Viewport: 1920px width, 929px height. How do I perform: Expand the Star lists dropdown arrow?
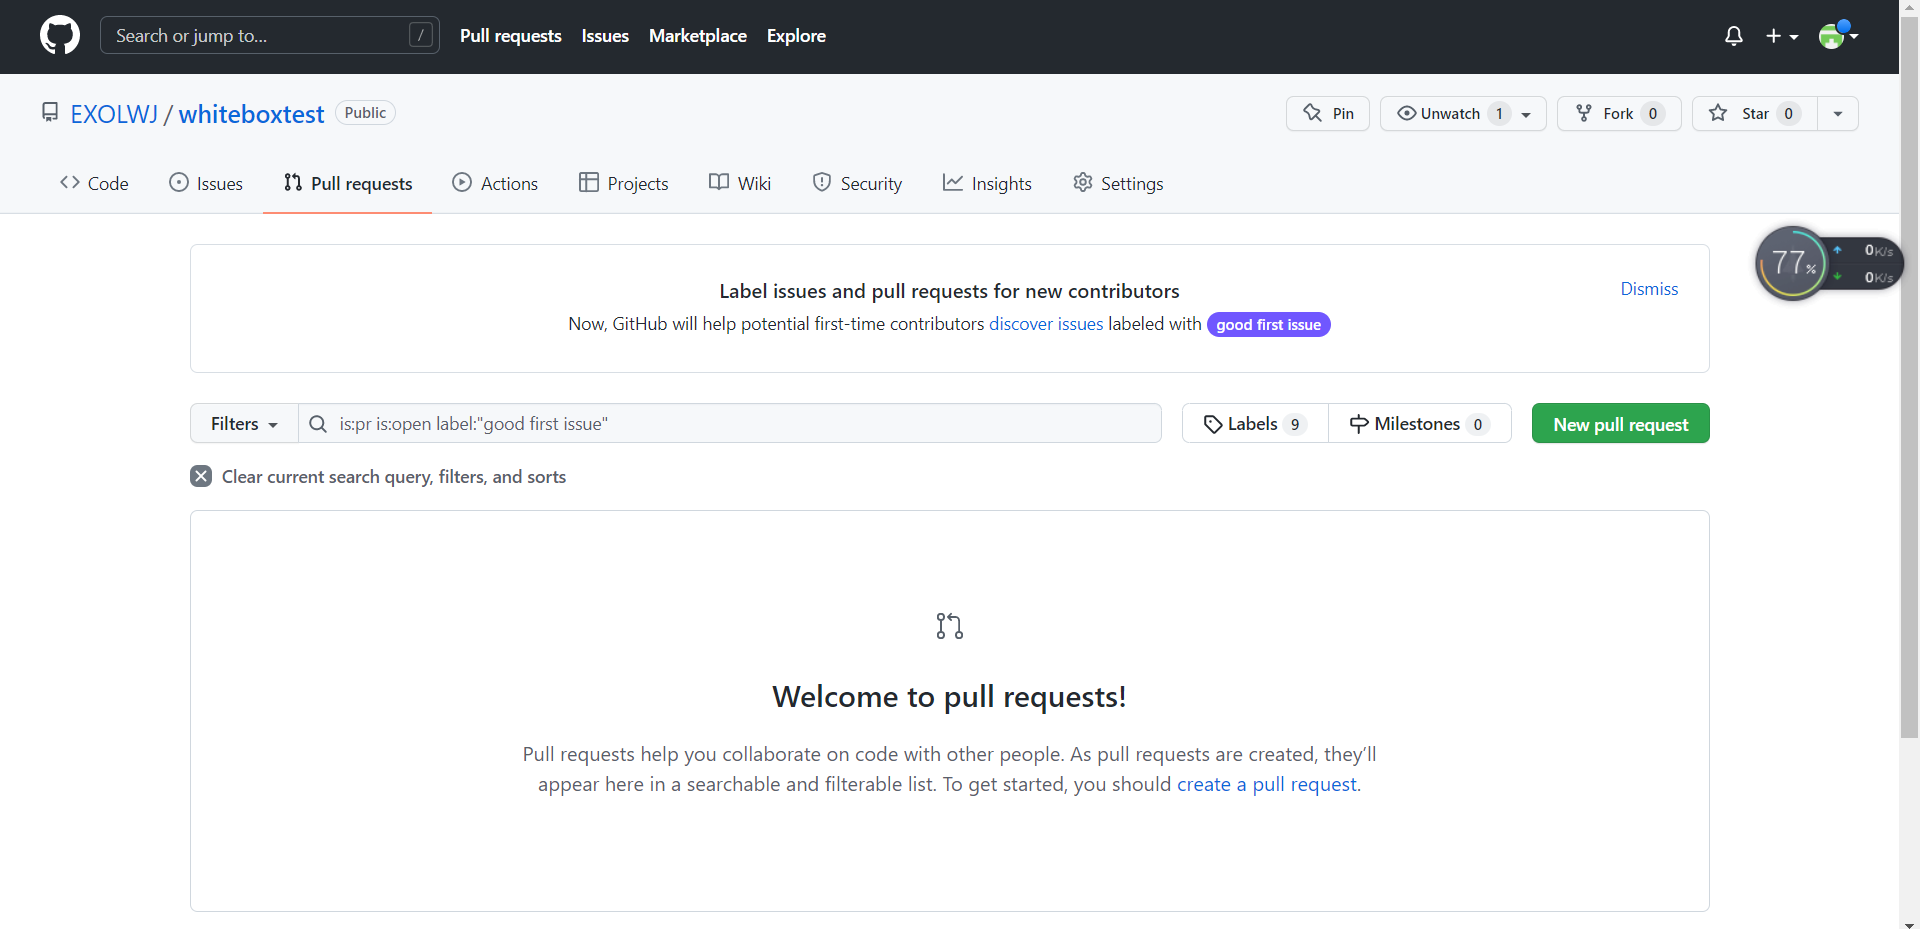coord(1838,114)
